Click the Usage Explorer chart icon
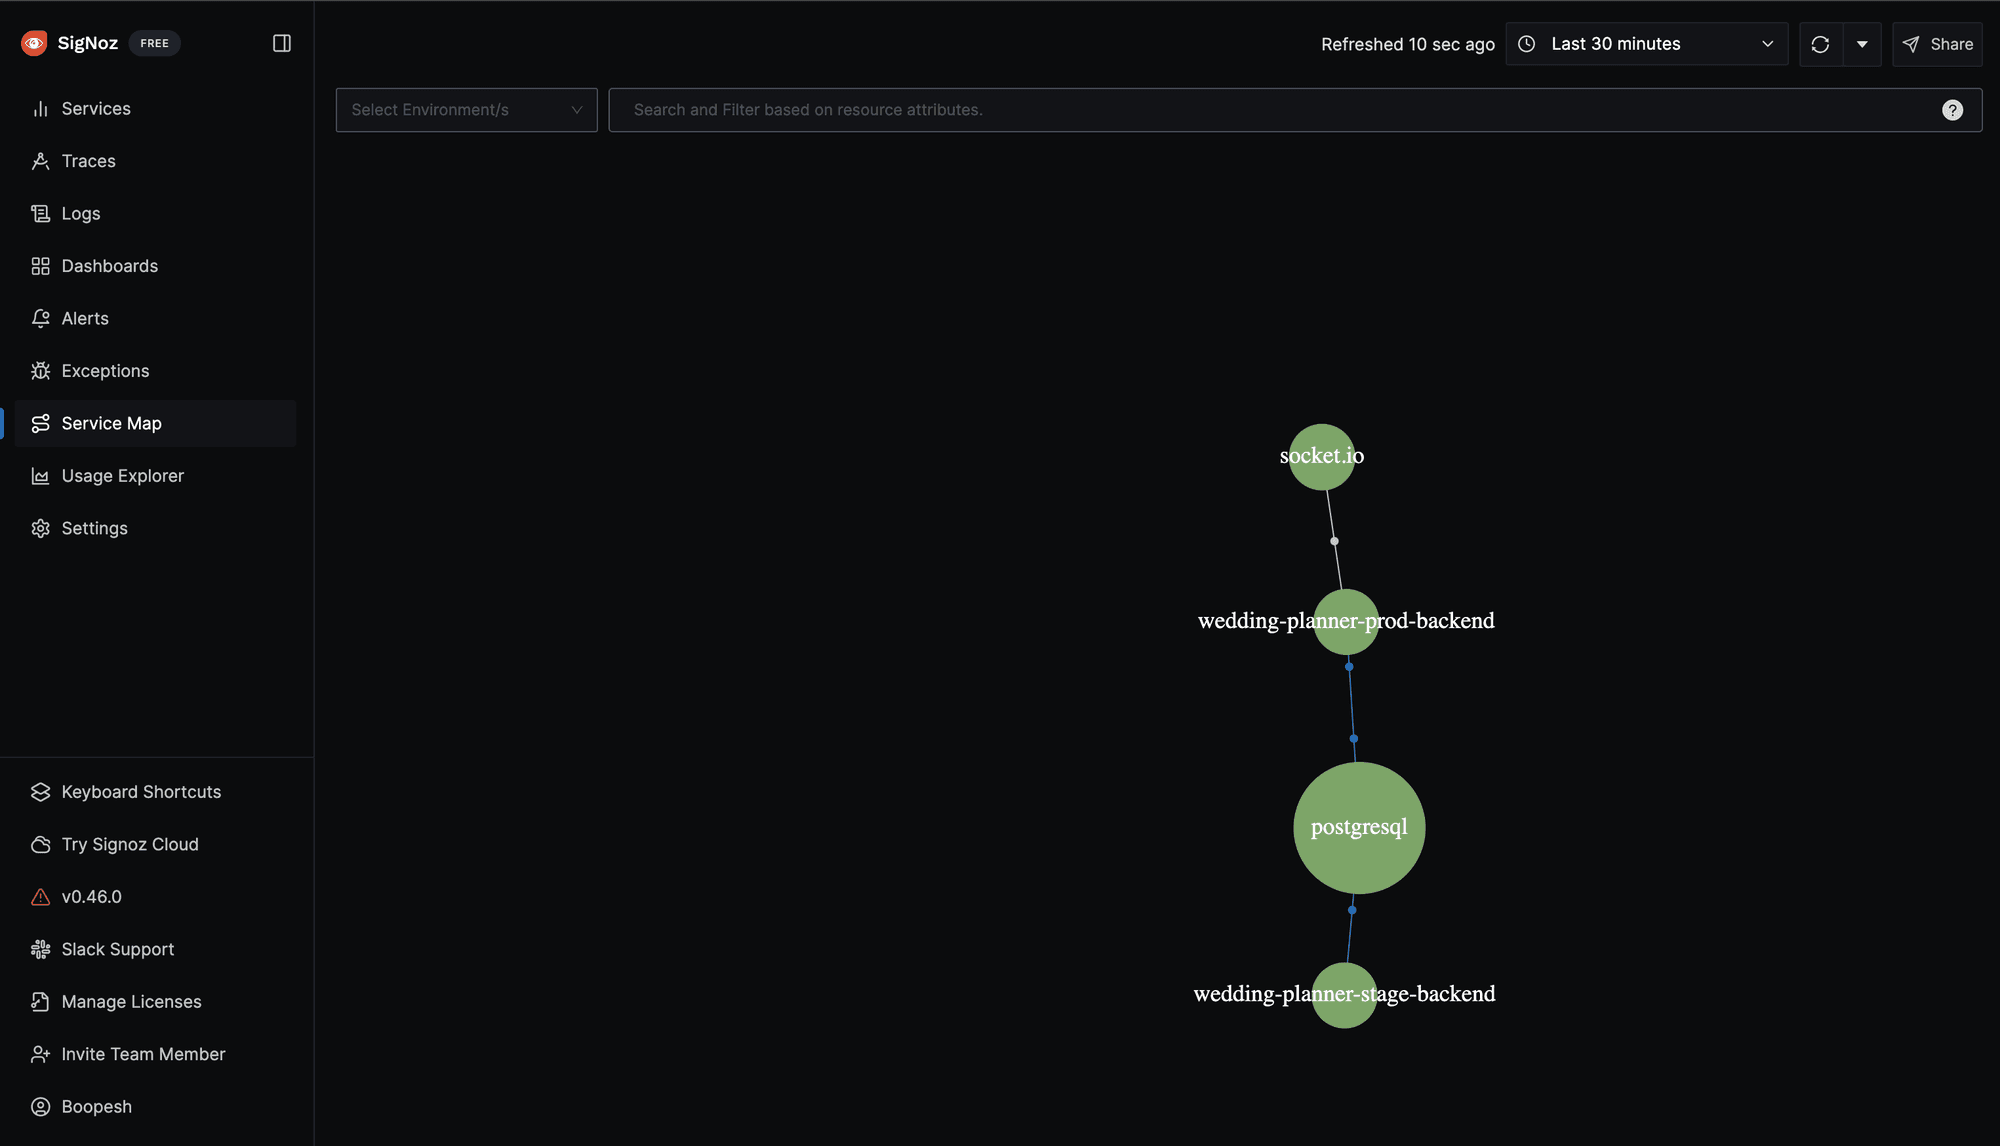The height and width of the screenshot is (1146, 2000). click(x=40, y=476)
